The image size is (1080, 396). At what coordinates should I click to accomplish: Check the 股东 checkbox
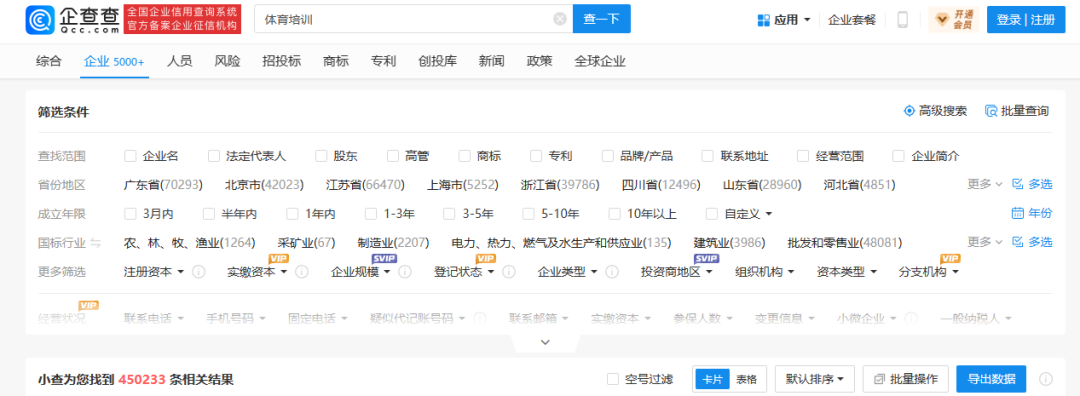[321, 156]
